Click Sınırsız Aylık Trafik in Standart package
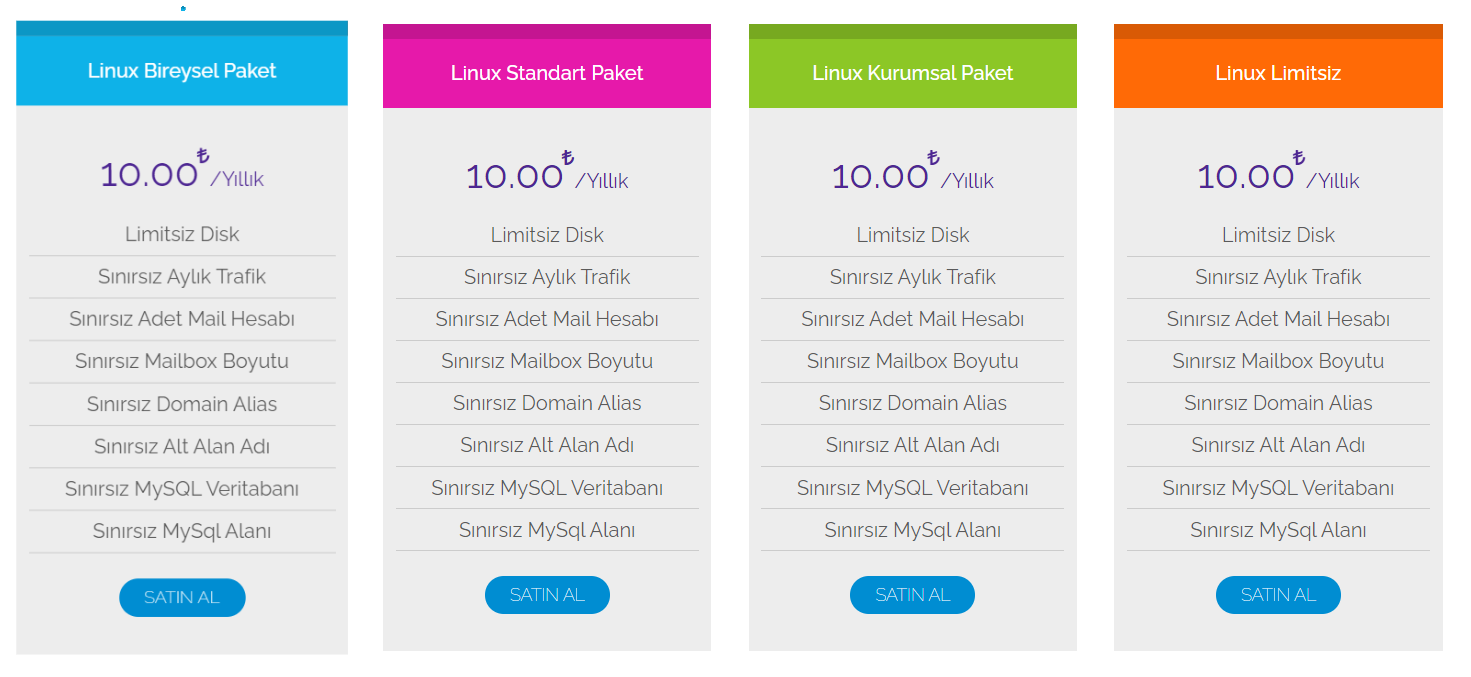This screenshot has height=677, width=1471. [547, 277]
